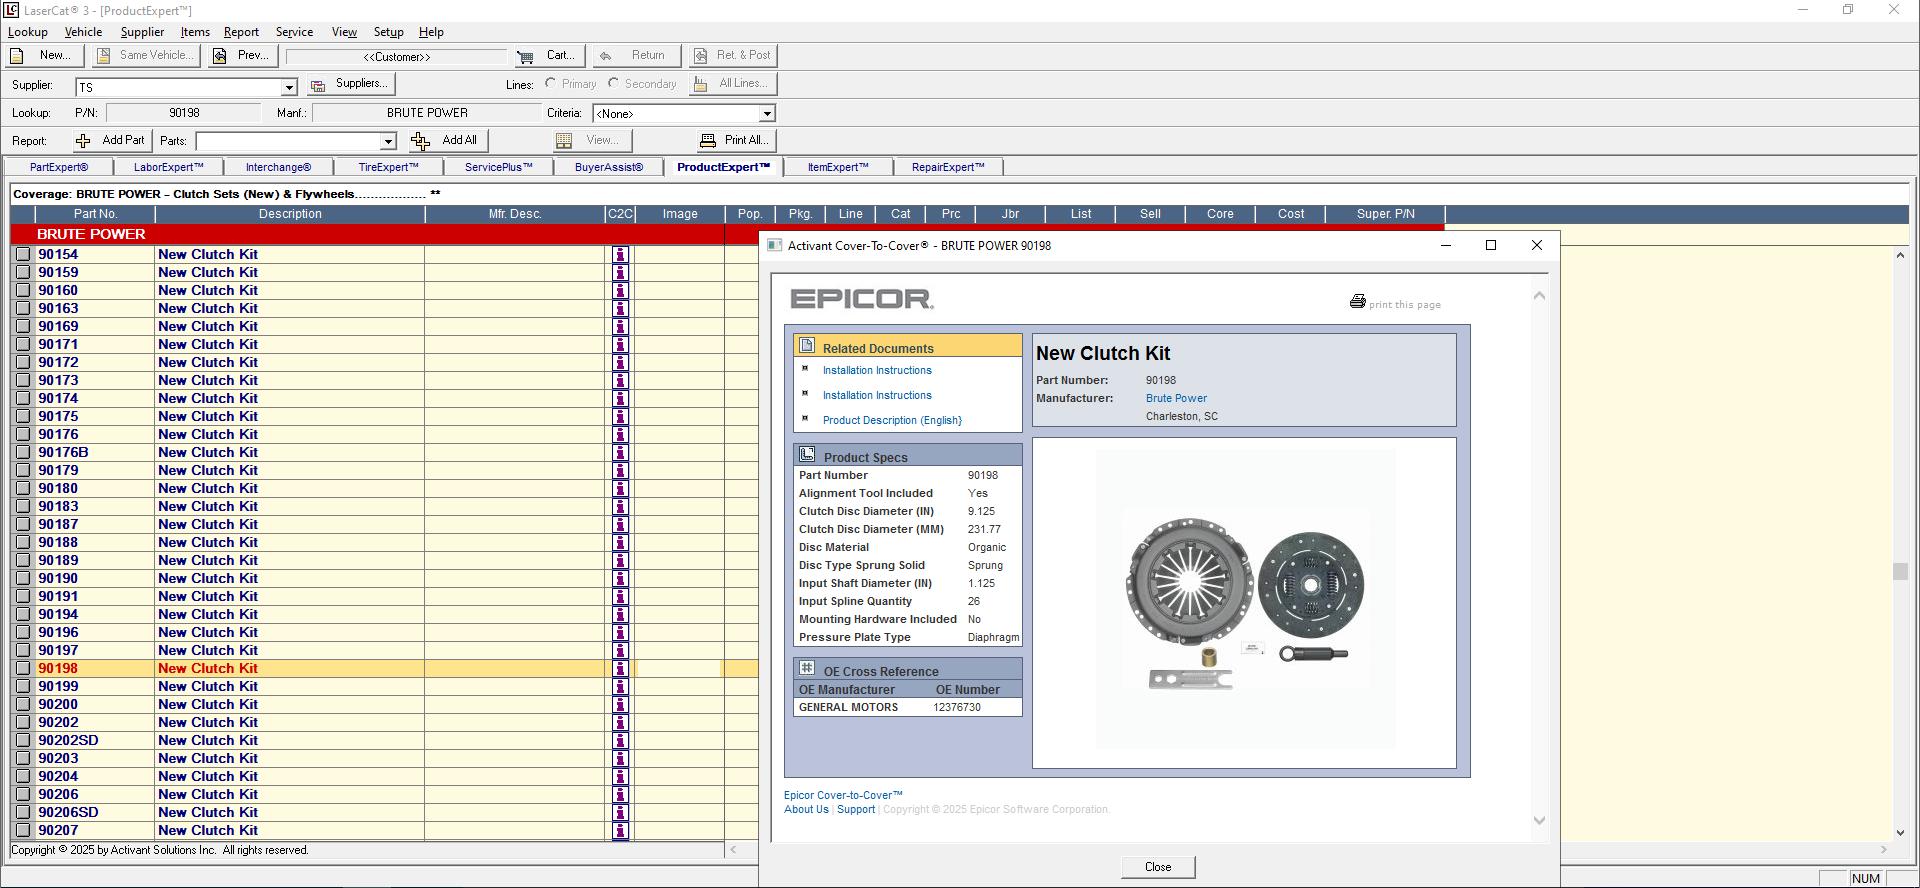Open the Suppliers list button

351,84
